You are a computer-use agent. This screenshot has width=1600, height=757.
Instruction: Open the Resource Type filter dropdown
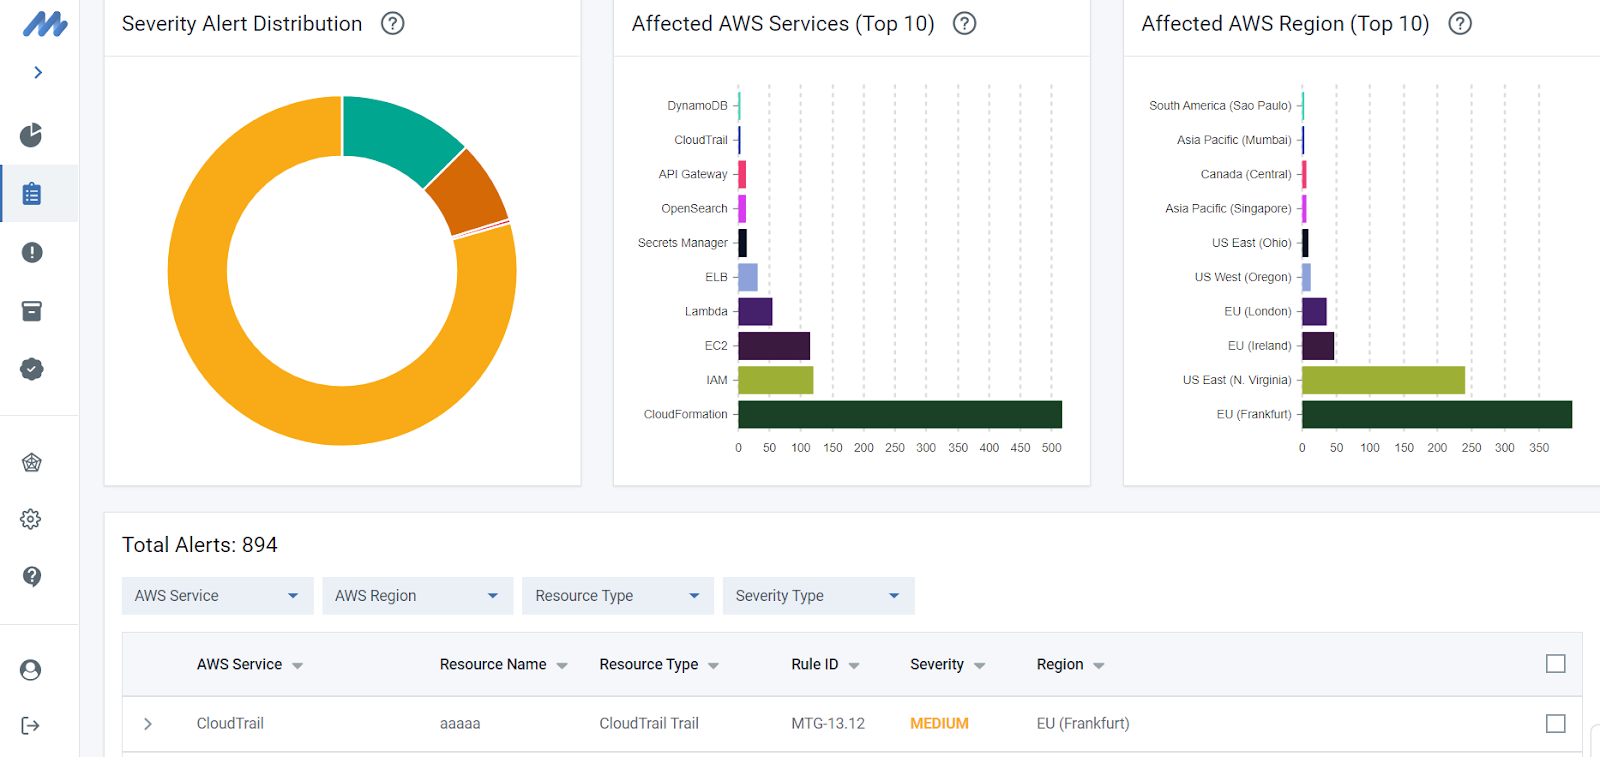[618, 596]
